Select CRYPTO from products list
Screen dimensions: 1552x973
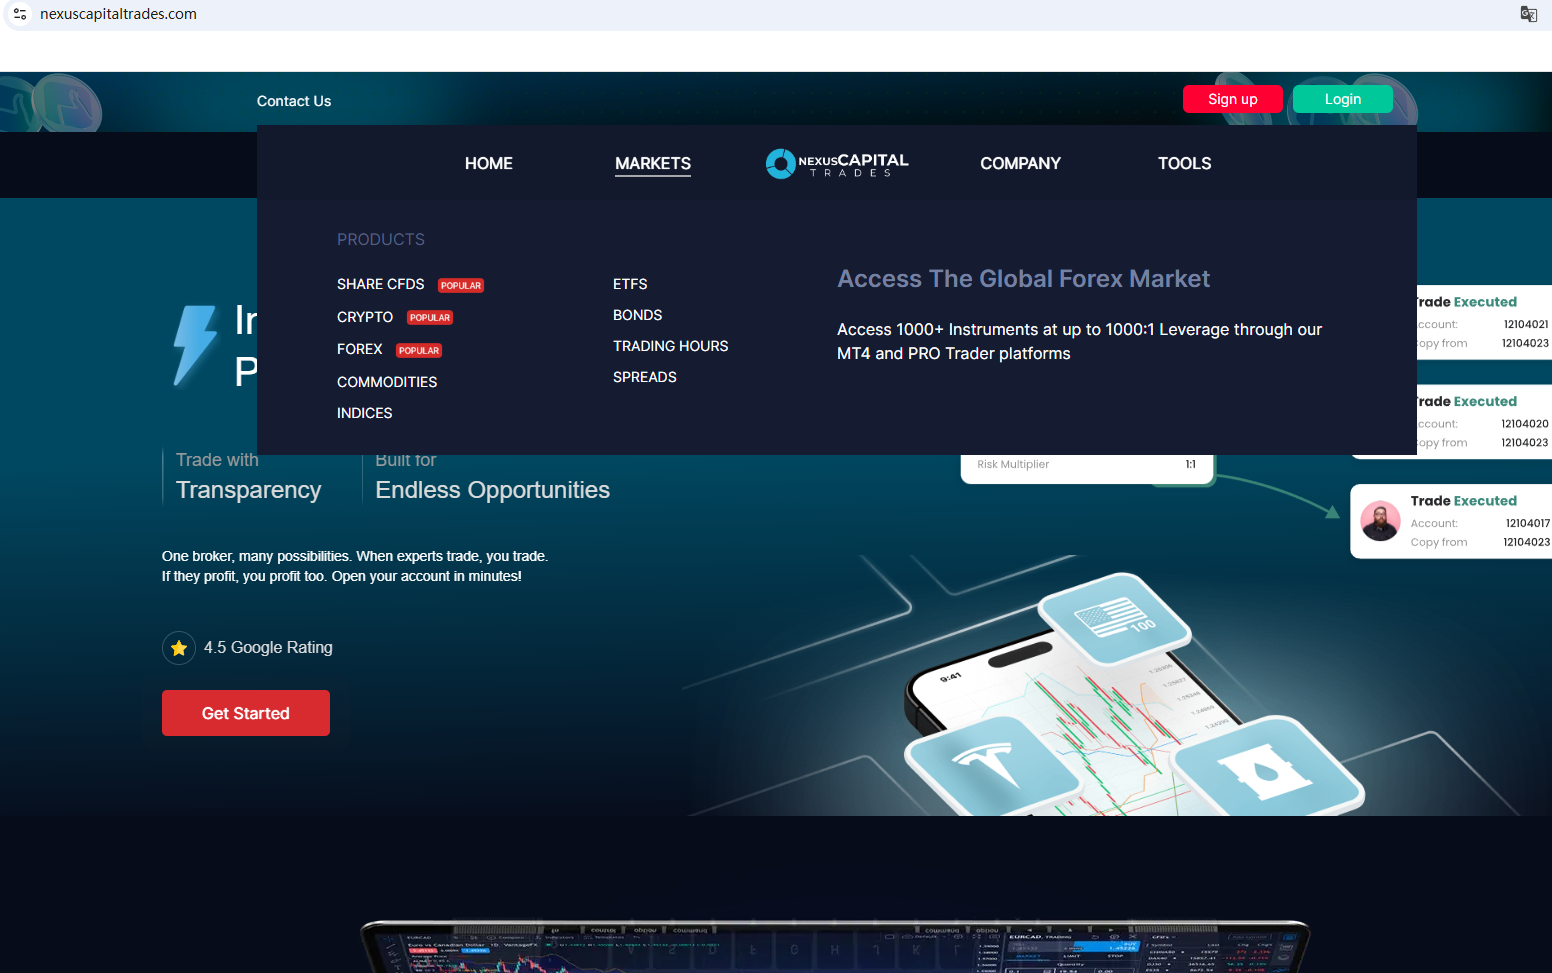tap(365, 317)
